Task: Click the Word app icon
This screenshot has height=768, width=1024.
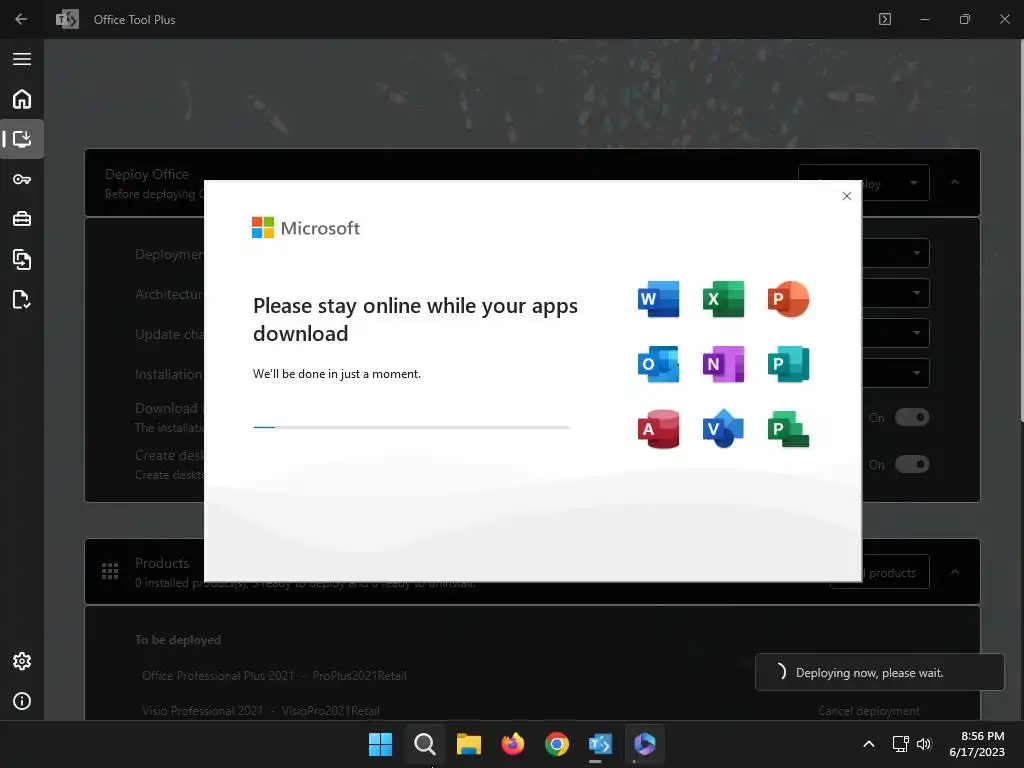Action: click(658, 299)
